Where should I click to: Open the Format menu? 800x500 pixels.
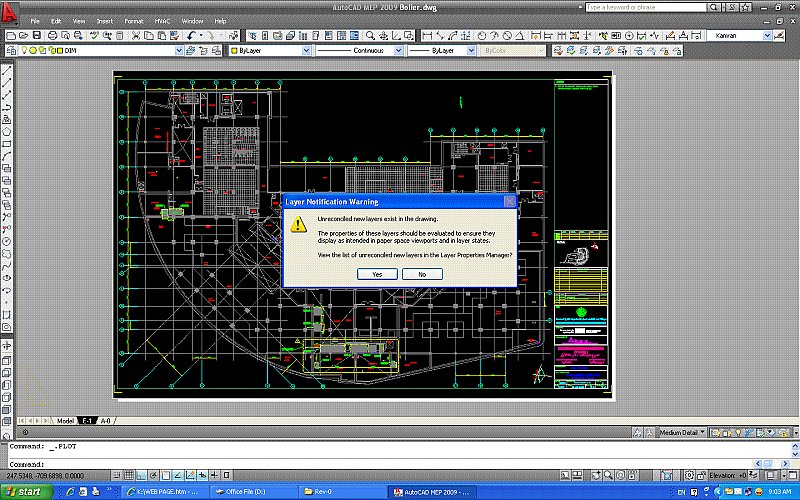(x=132, y=21)
